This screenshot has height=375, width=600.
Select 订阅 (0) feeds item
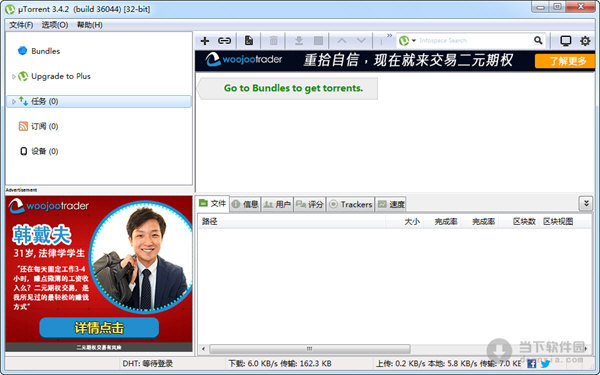coord(45,126)
